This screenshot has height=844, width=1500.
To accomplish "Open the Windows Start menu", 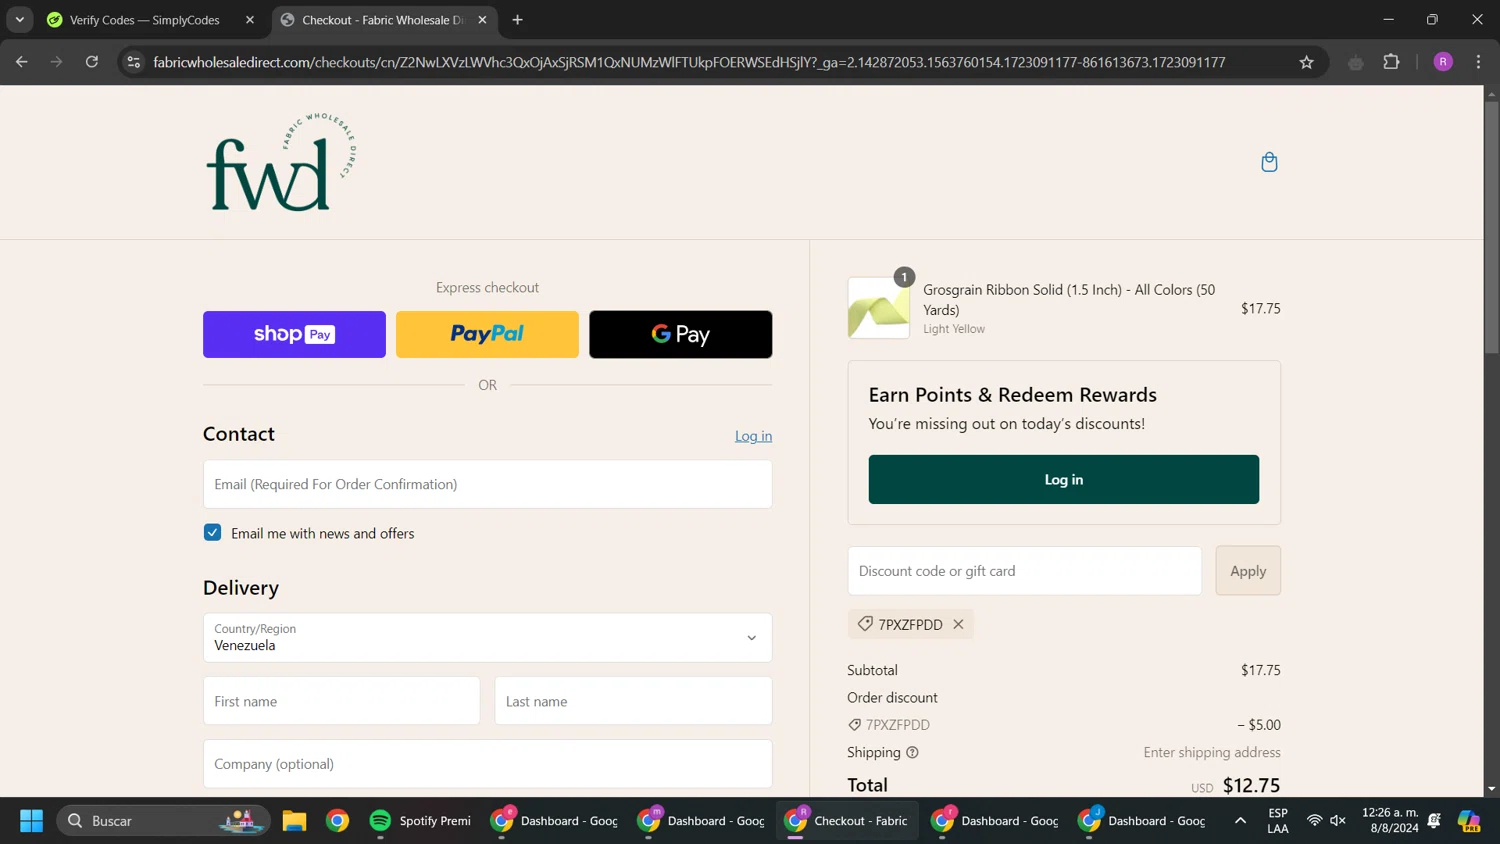I will [x=31, y=821].
